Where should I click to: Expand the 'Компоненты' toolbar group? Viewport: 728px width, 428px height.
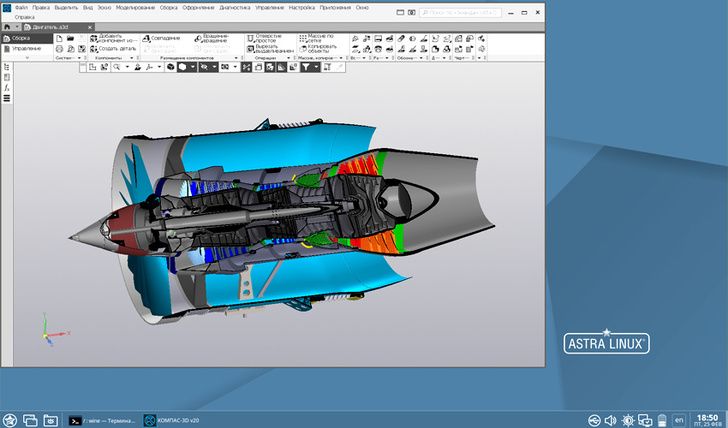pos(130,58)
